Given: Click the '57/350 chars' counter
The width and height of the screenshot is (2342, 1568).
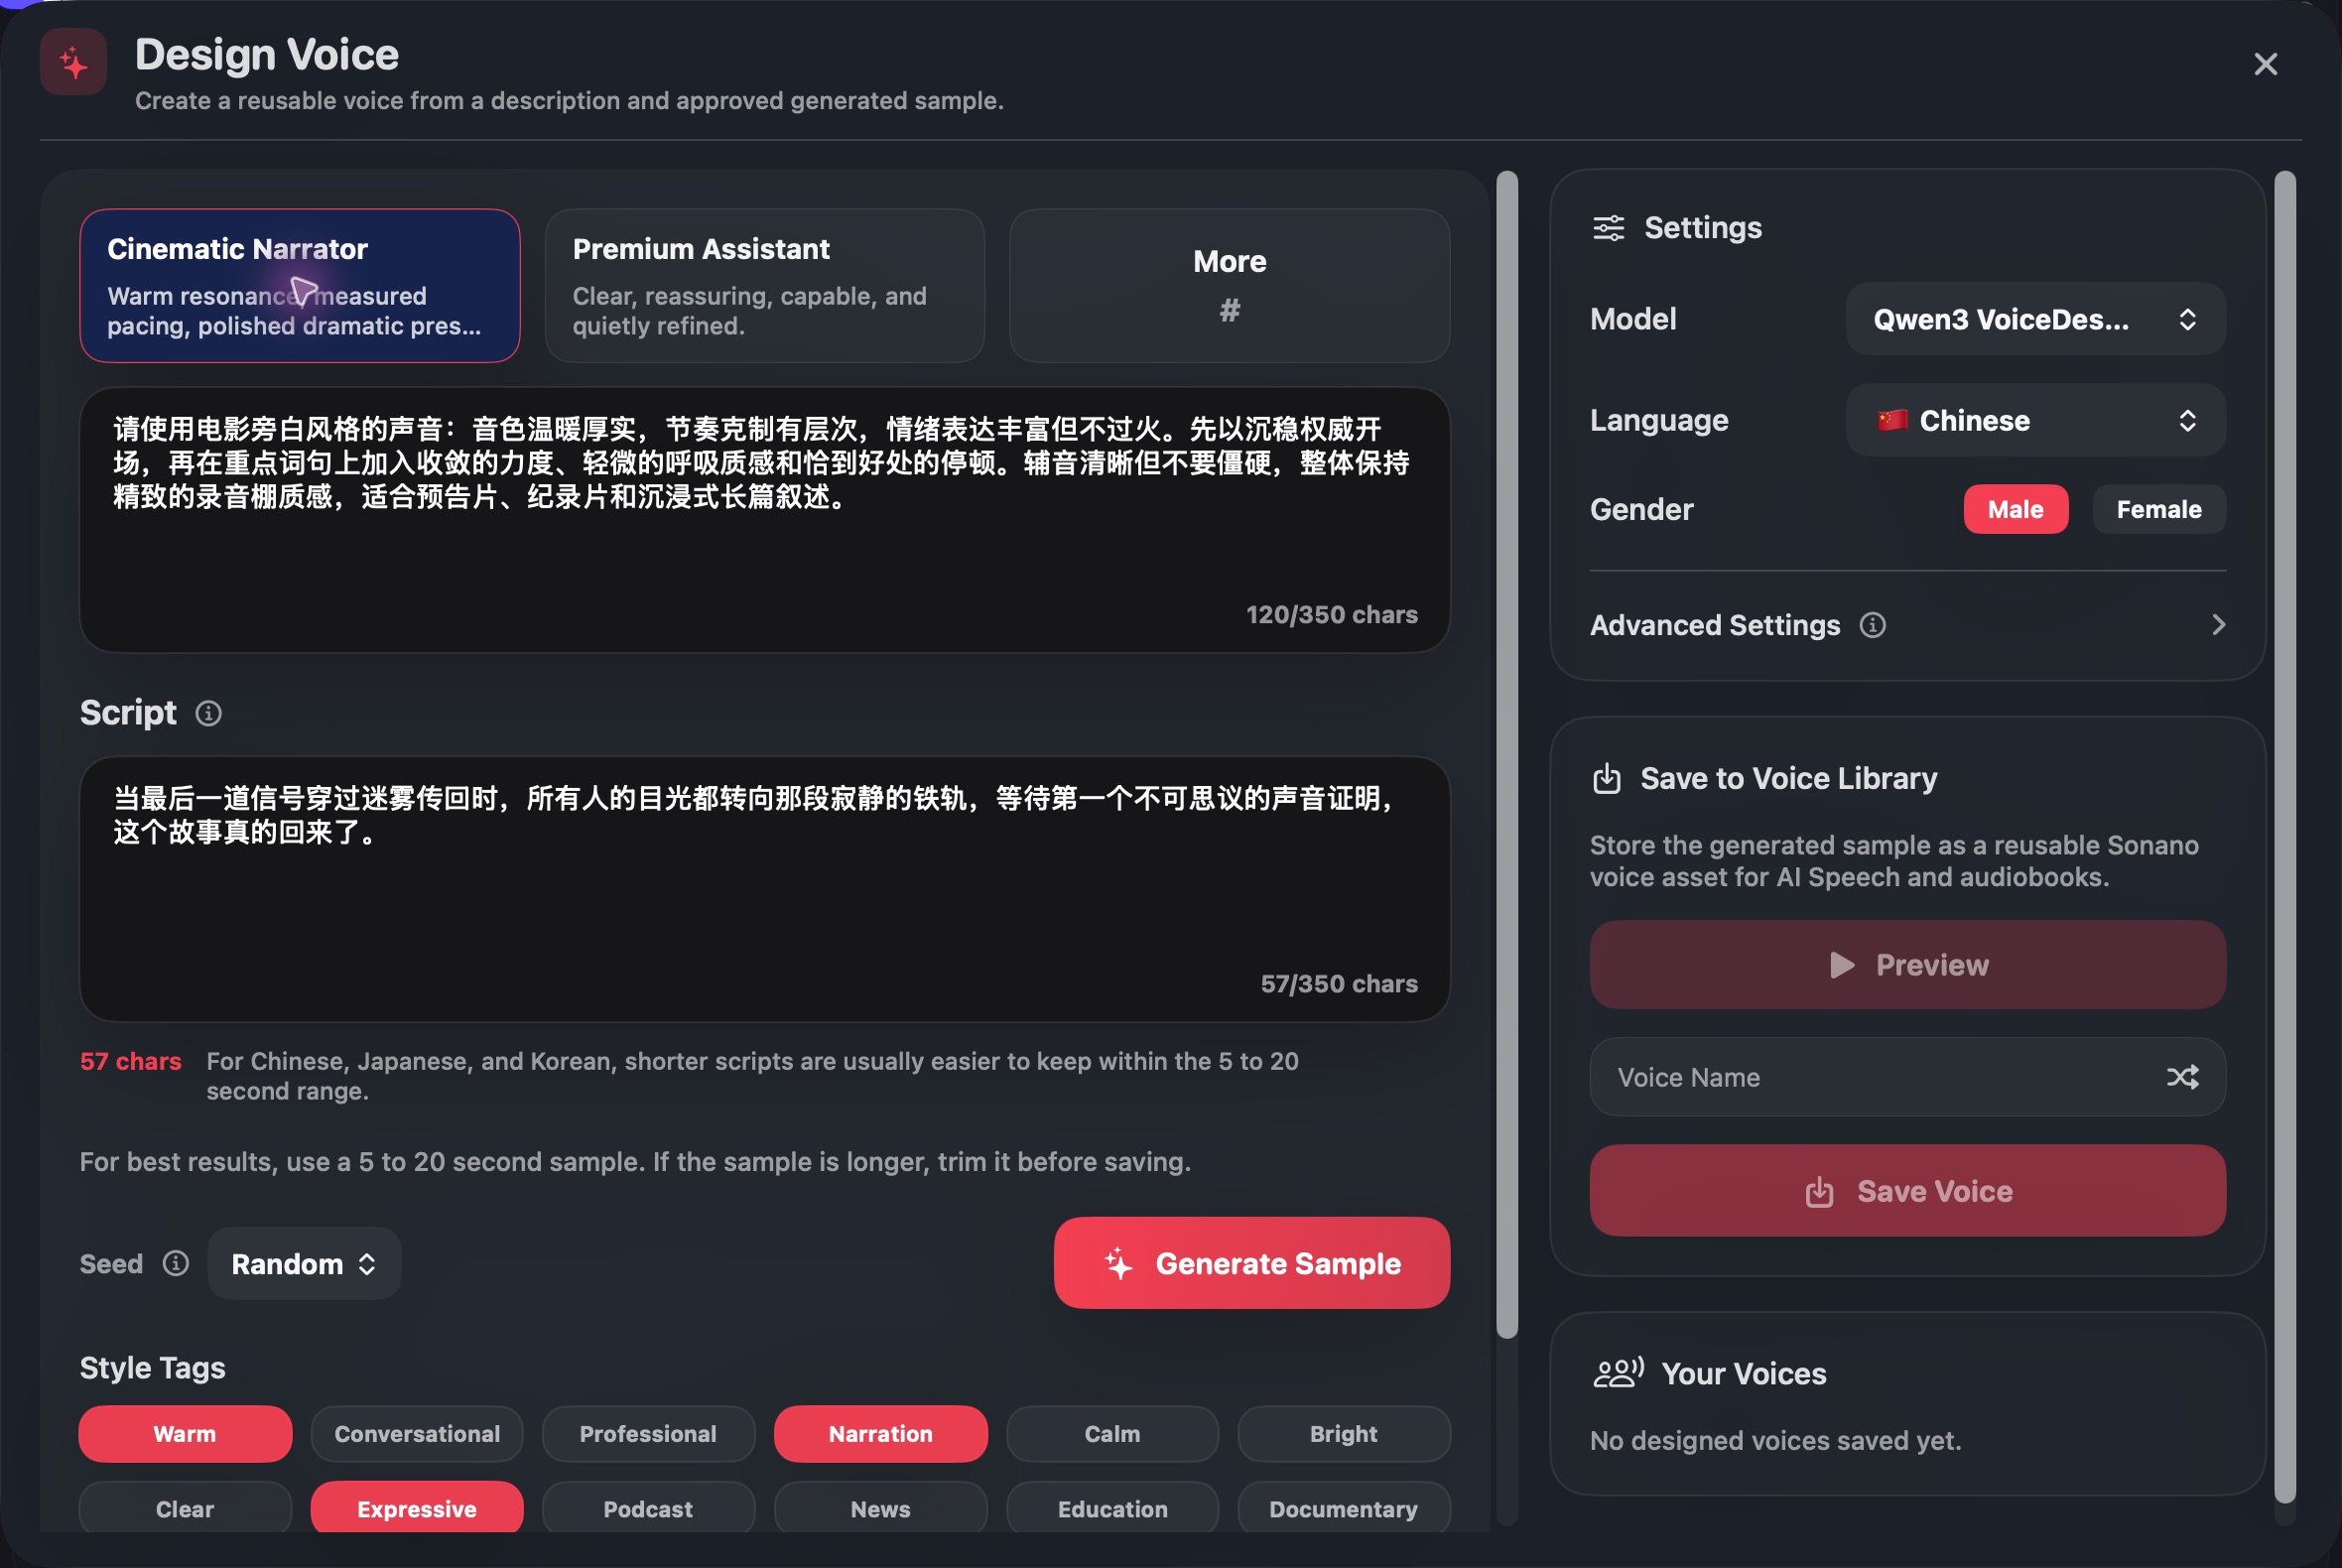Looking at the screenshot, I should click(1338, 983).
